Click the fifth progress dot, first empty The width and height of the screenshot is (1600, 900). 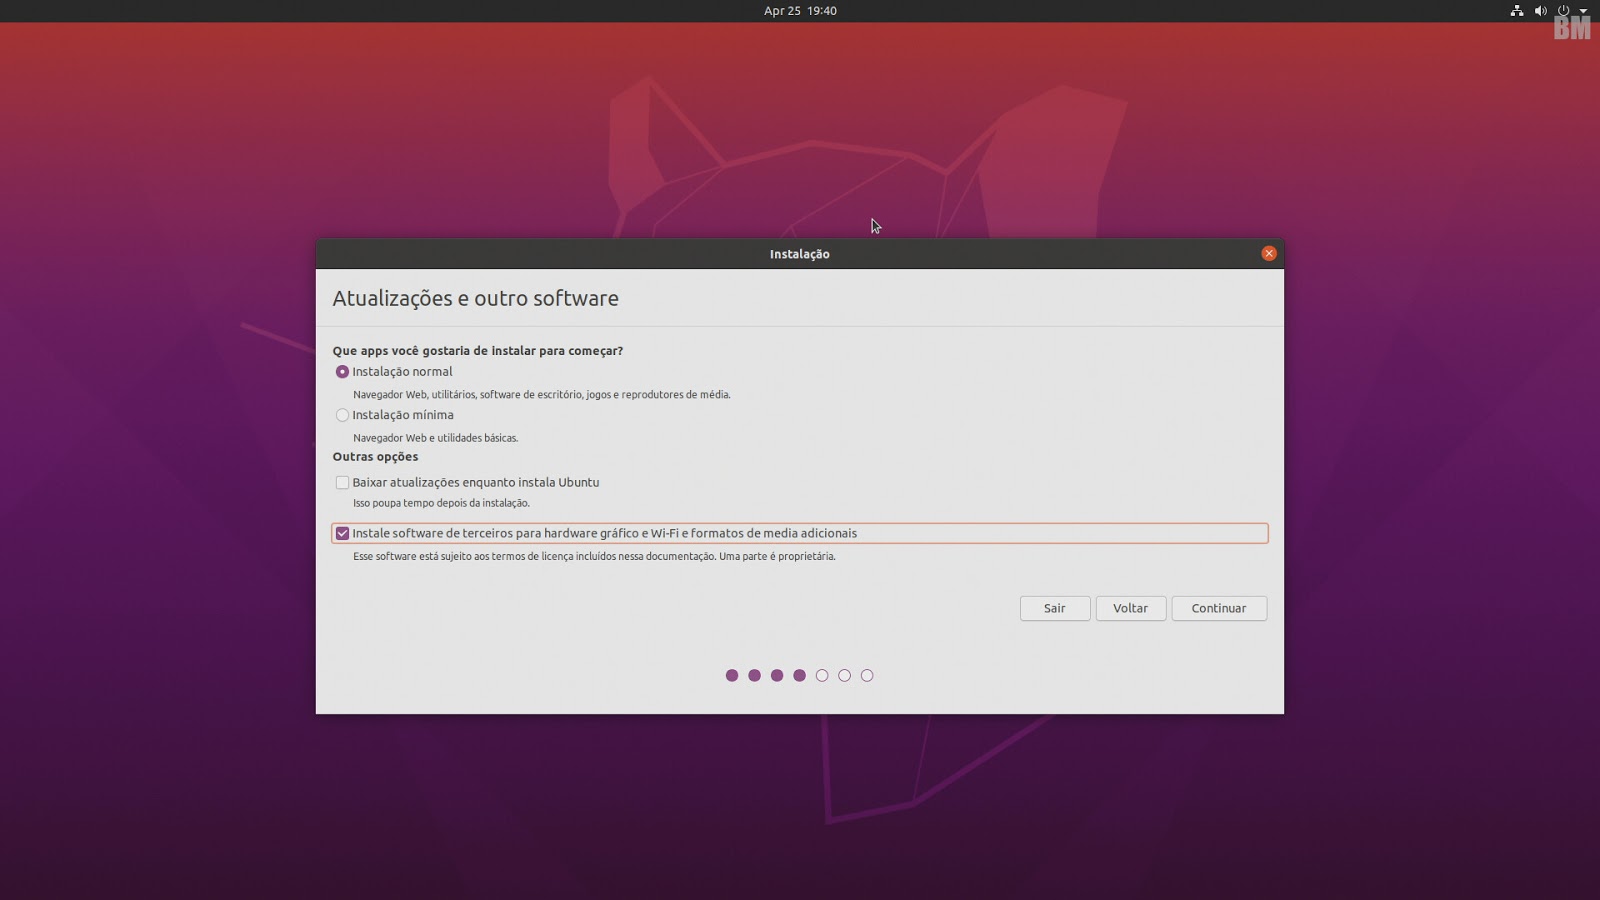tap(822, 676)
